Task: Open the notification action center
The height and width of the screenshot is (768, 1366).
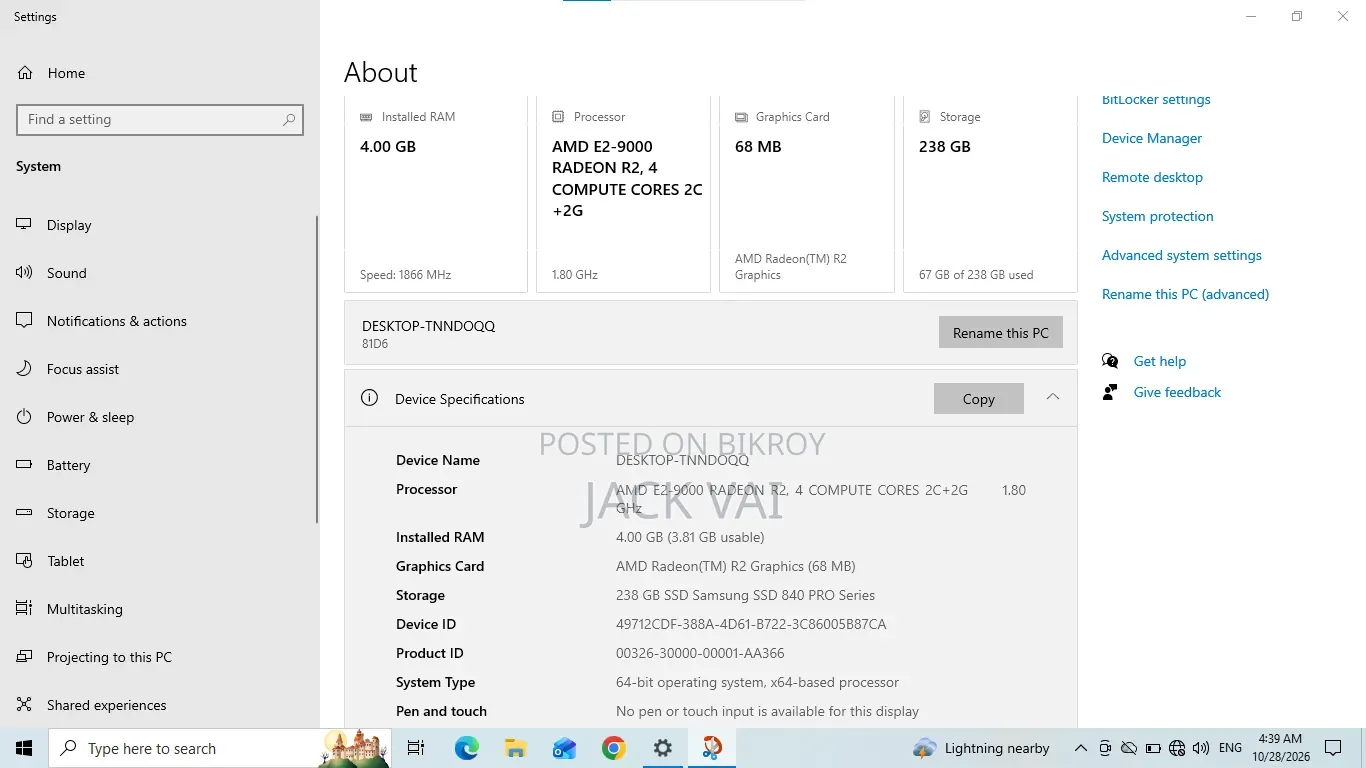Action: pyautogui.click(x=1333, y=748)
